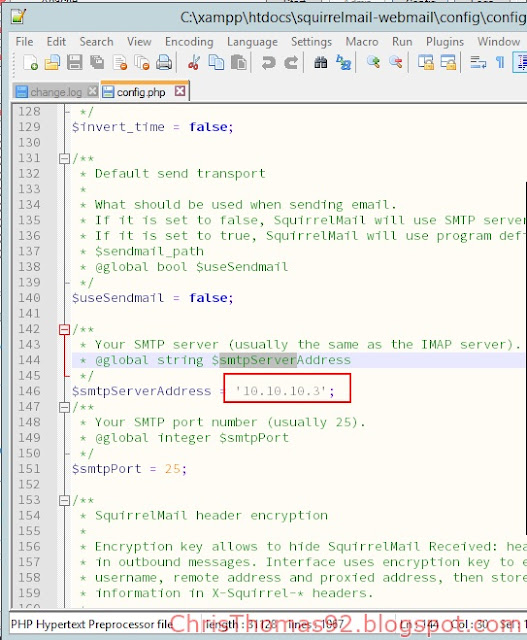Screen dimensions: 527x640
Task: Toggle synchronize horizontal scrolling icon
Action: tap(448, 62)
